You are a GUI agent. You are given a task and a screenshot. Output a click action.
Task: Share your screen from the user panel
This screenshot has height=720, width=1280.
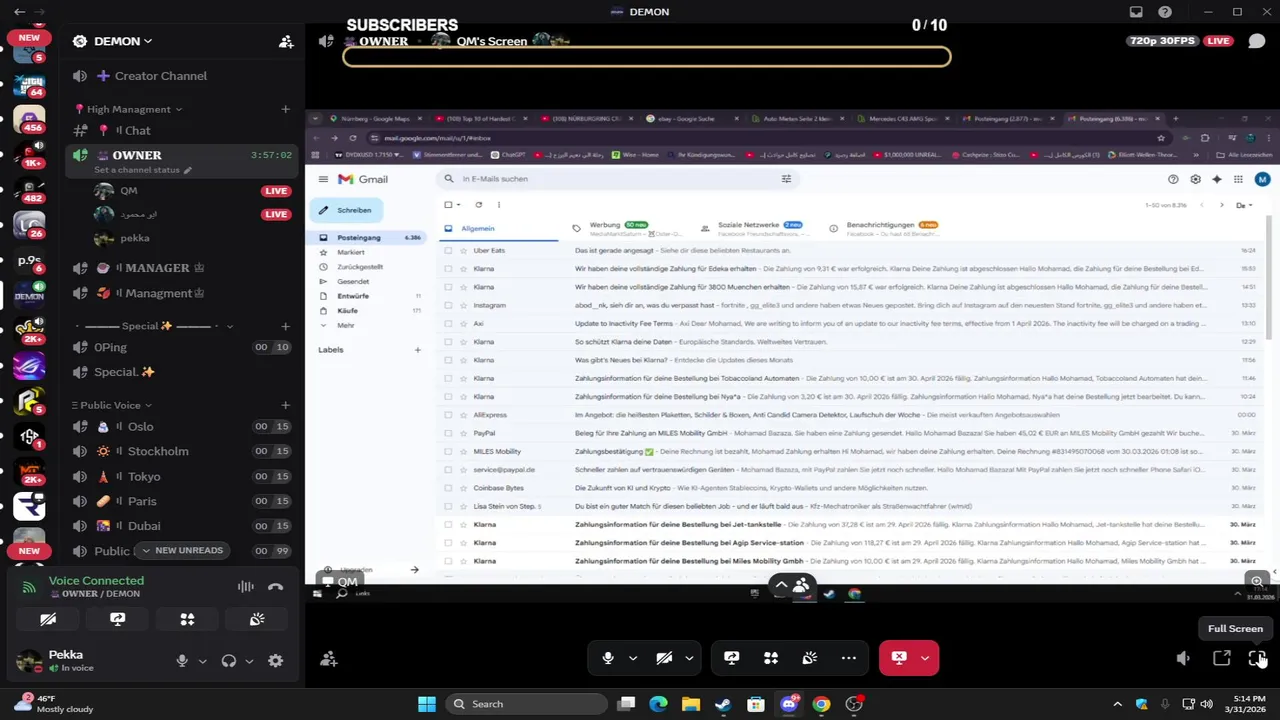(117, 620)
